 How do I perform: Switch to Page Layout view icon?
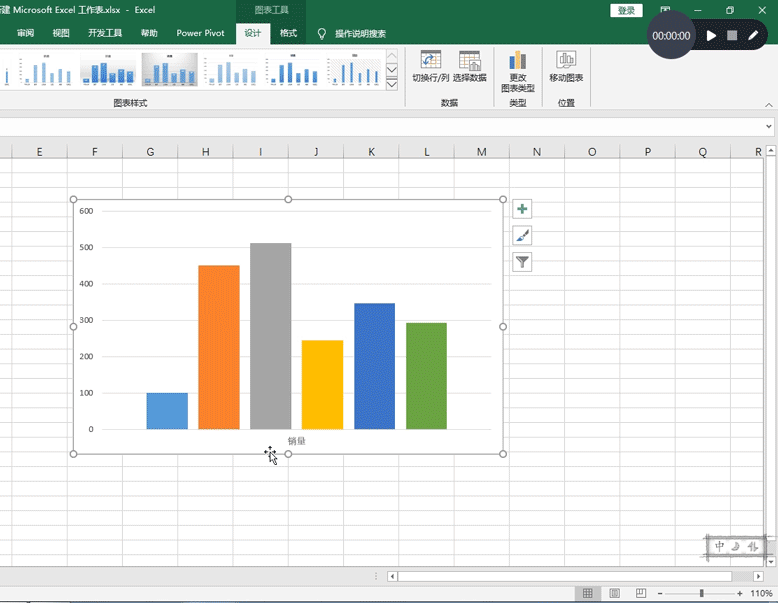614,593
